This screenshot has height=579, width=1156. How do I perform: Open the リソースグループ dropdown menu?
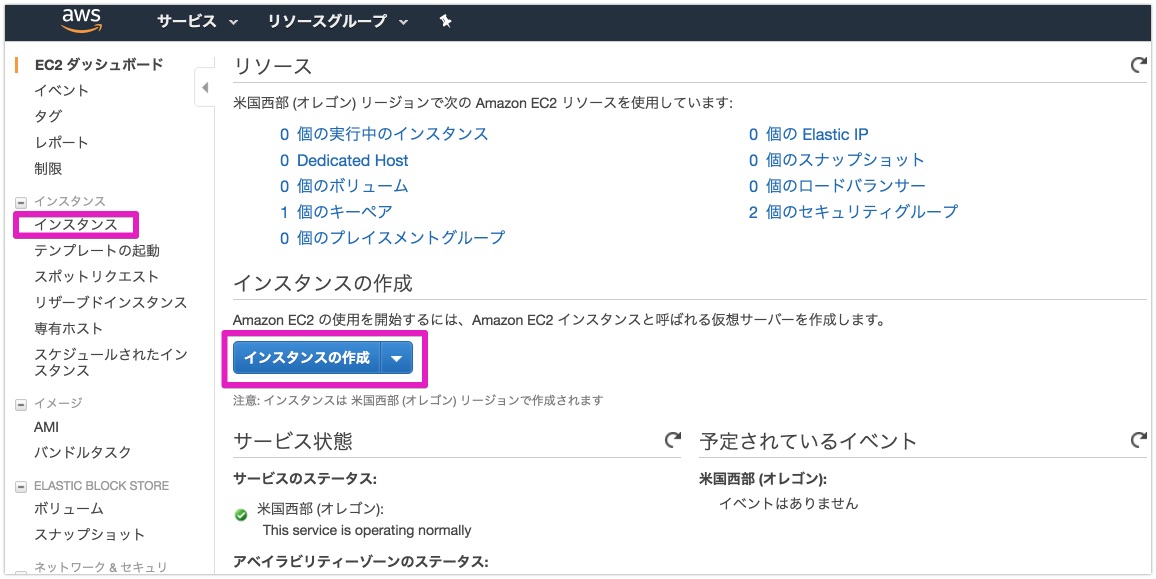tap(338, 21)
